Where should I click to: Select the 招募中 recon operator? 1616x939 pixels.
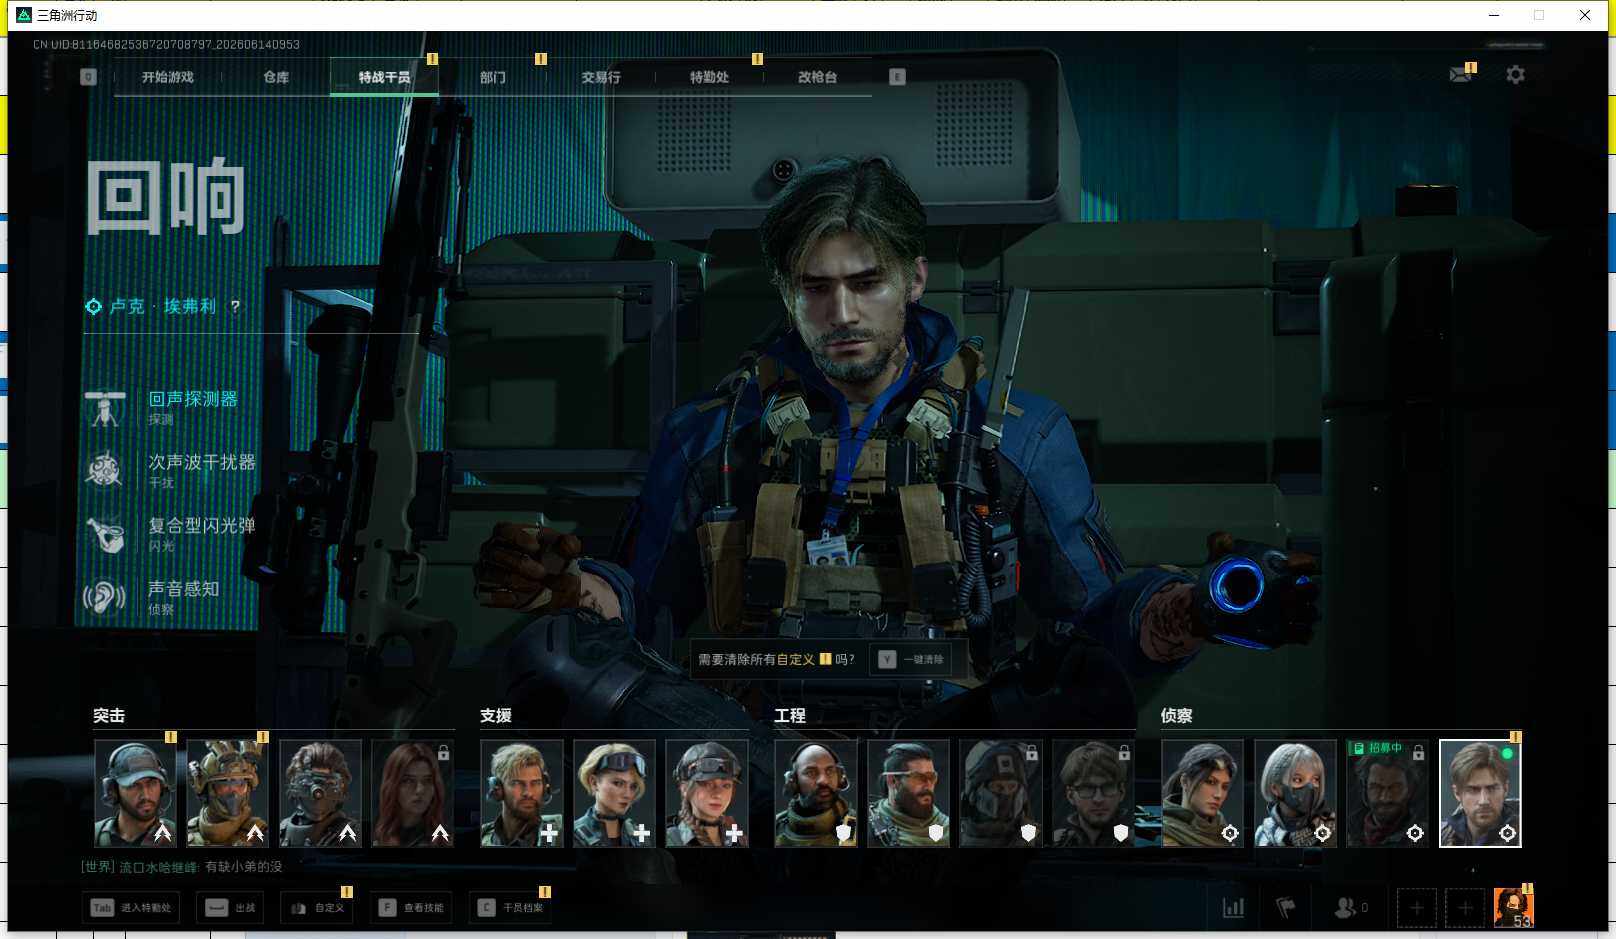1388,793
